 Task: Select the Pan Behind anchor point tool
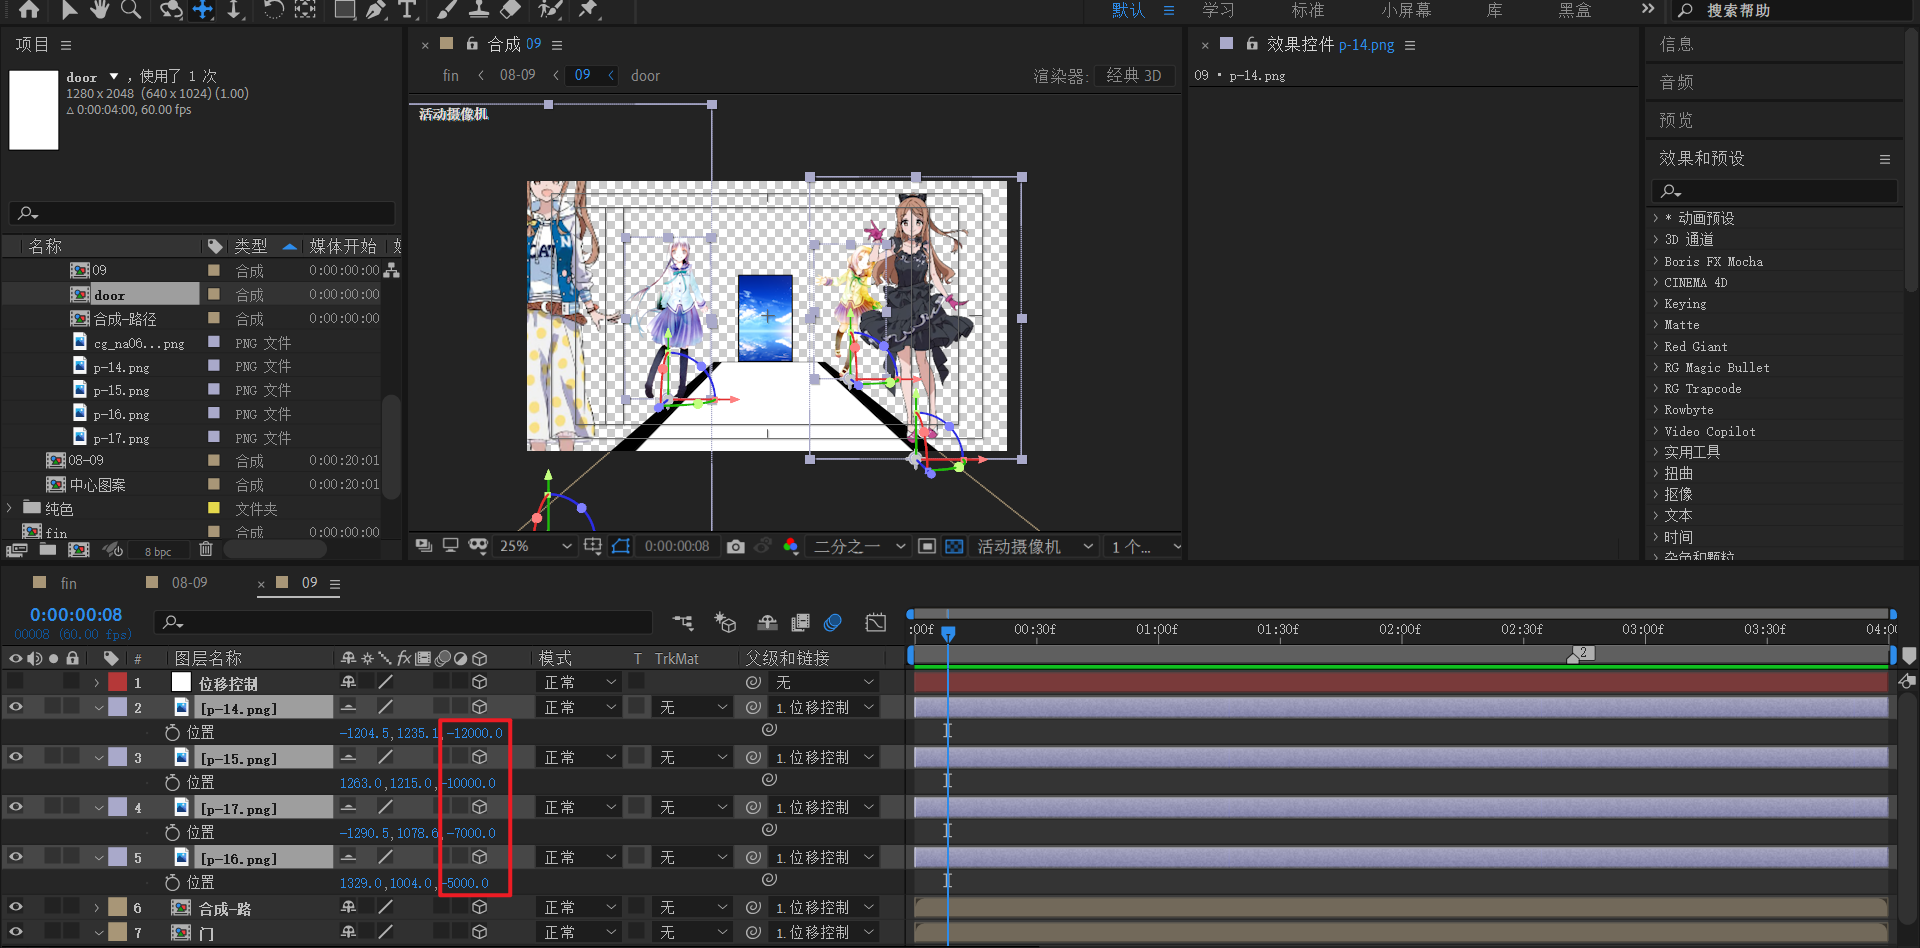click(x=305, y=10)
